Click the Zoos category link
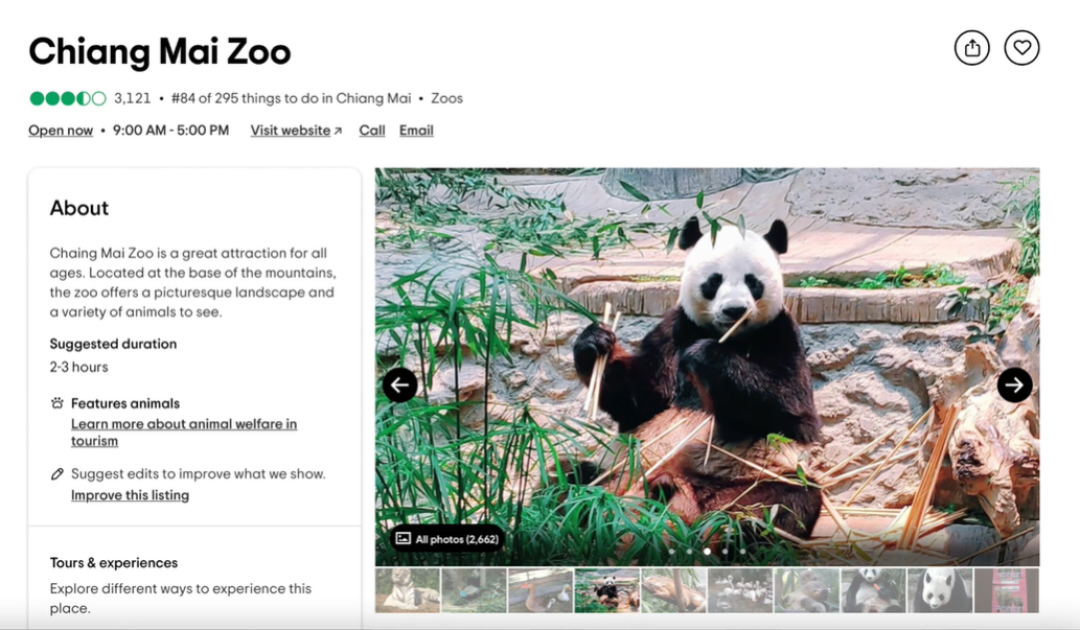1080x630 pixels. 447,98
